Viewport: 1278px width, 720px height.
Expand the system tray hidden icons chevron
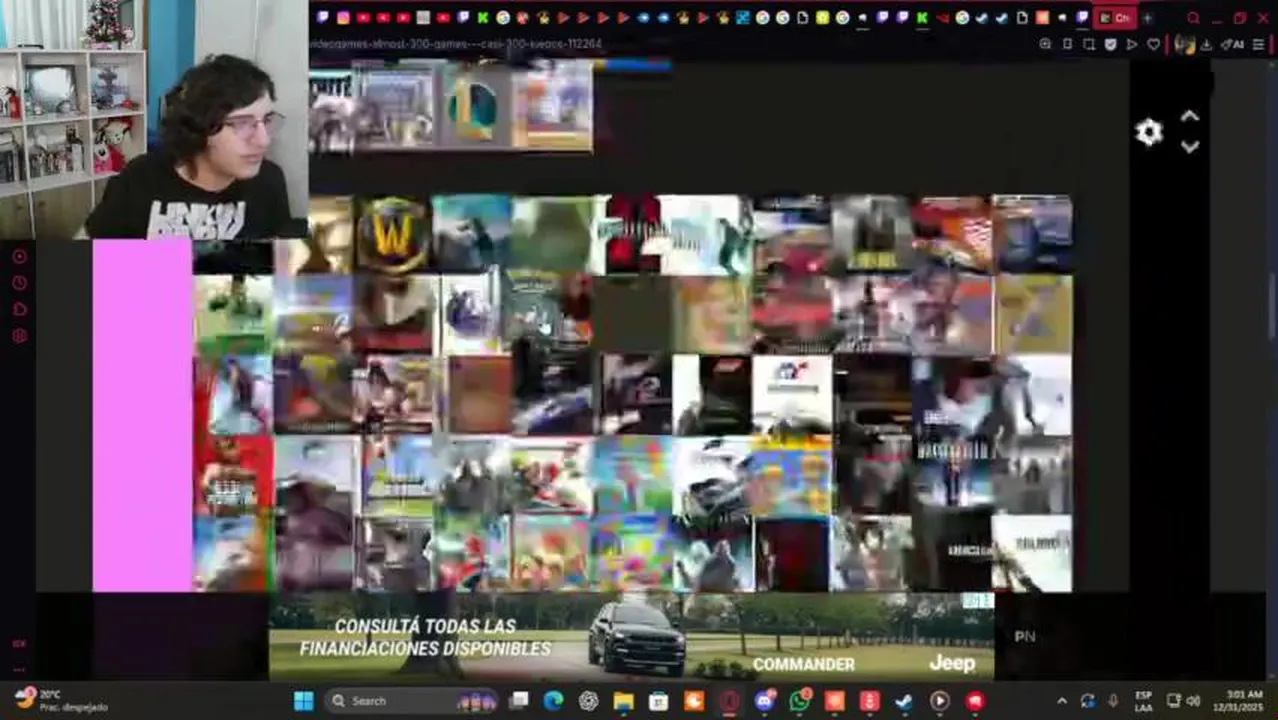[1062, 701]
